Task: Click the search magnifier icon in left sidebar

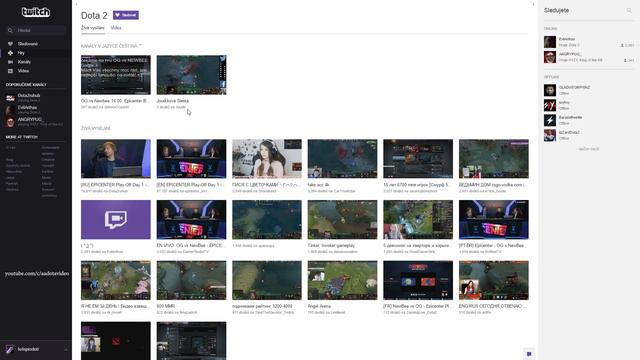Action: click(x=10, y=31)
